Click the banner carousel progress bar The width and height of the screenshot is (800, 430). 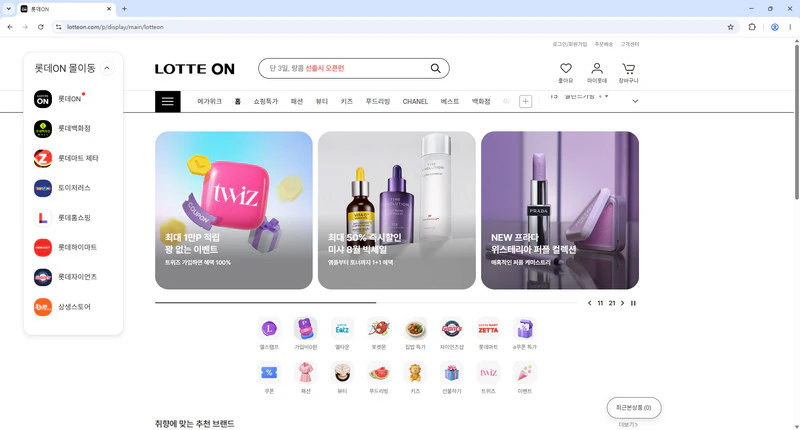coord(366,302)
